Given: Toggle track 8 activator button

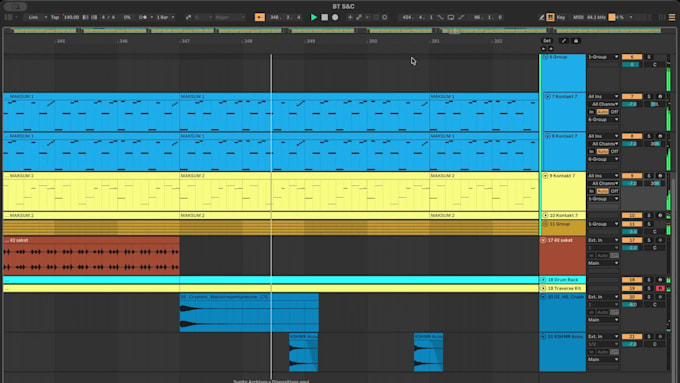Looking at the screenshot, I should (x=631, y=136).
